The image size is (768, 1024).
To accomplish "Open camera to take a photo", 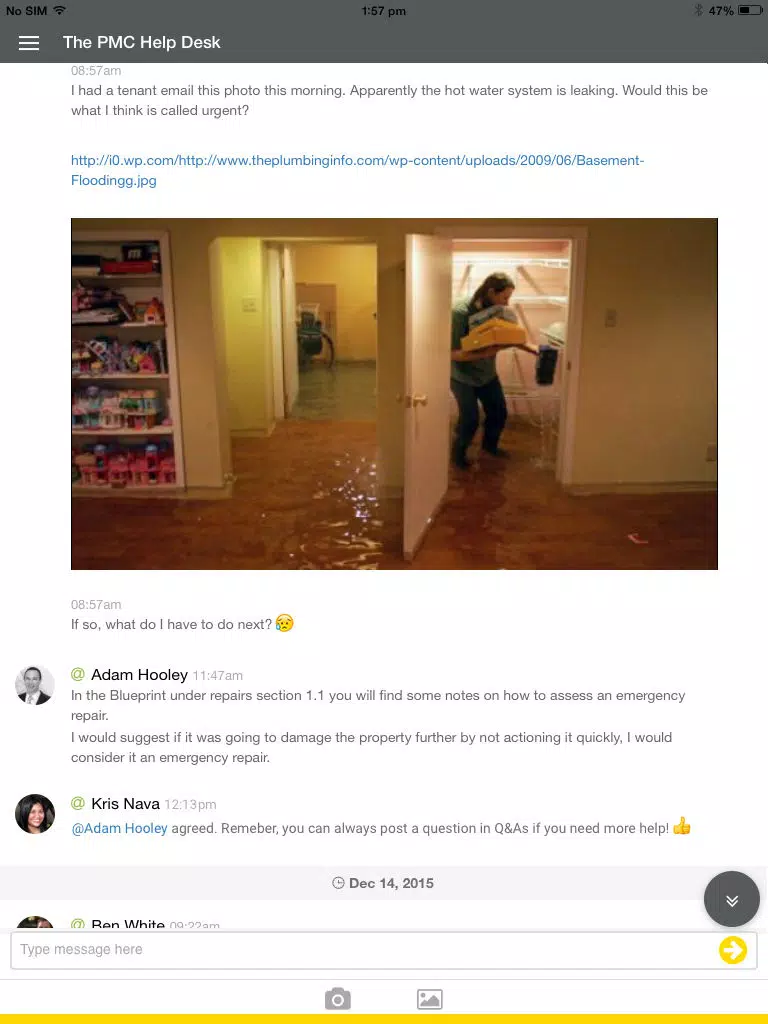I will click(338, 999).
